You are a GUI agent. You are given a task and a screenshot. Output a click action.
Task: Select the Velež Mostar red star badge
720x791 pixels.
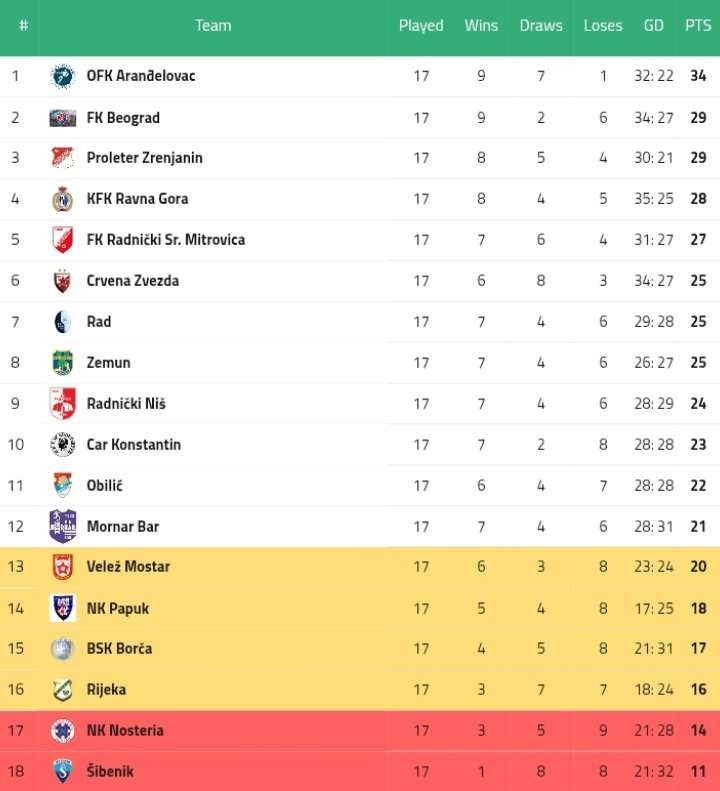pos(63,567)
